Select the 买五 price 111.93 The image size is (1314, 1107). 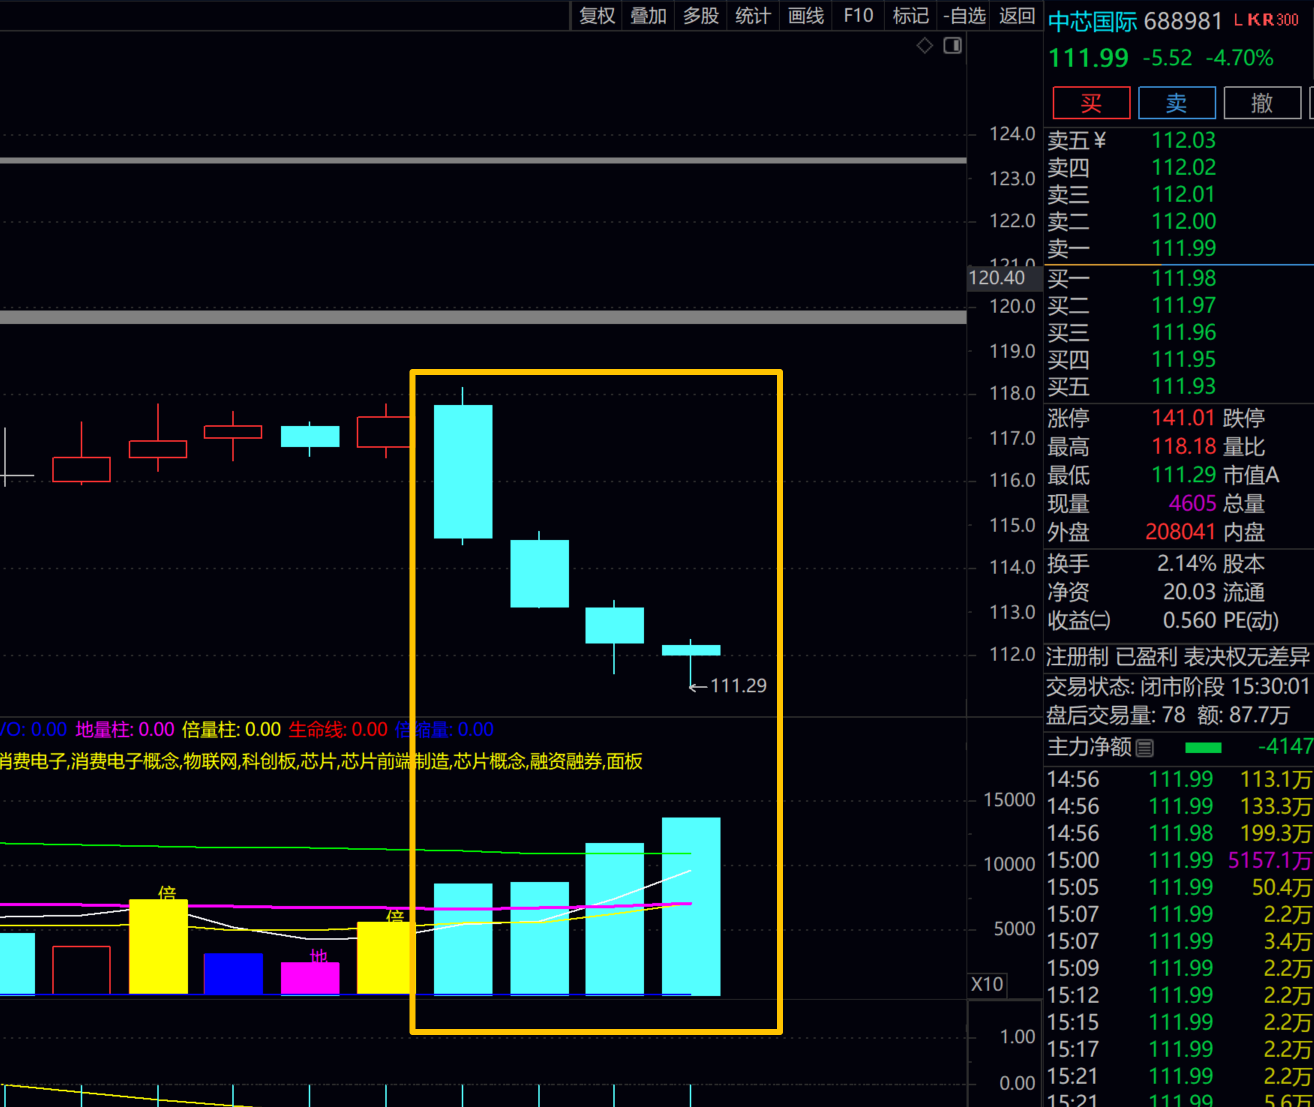click(1184, 386)
